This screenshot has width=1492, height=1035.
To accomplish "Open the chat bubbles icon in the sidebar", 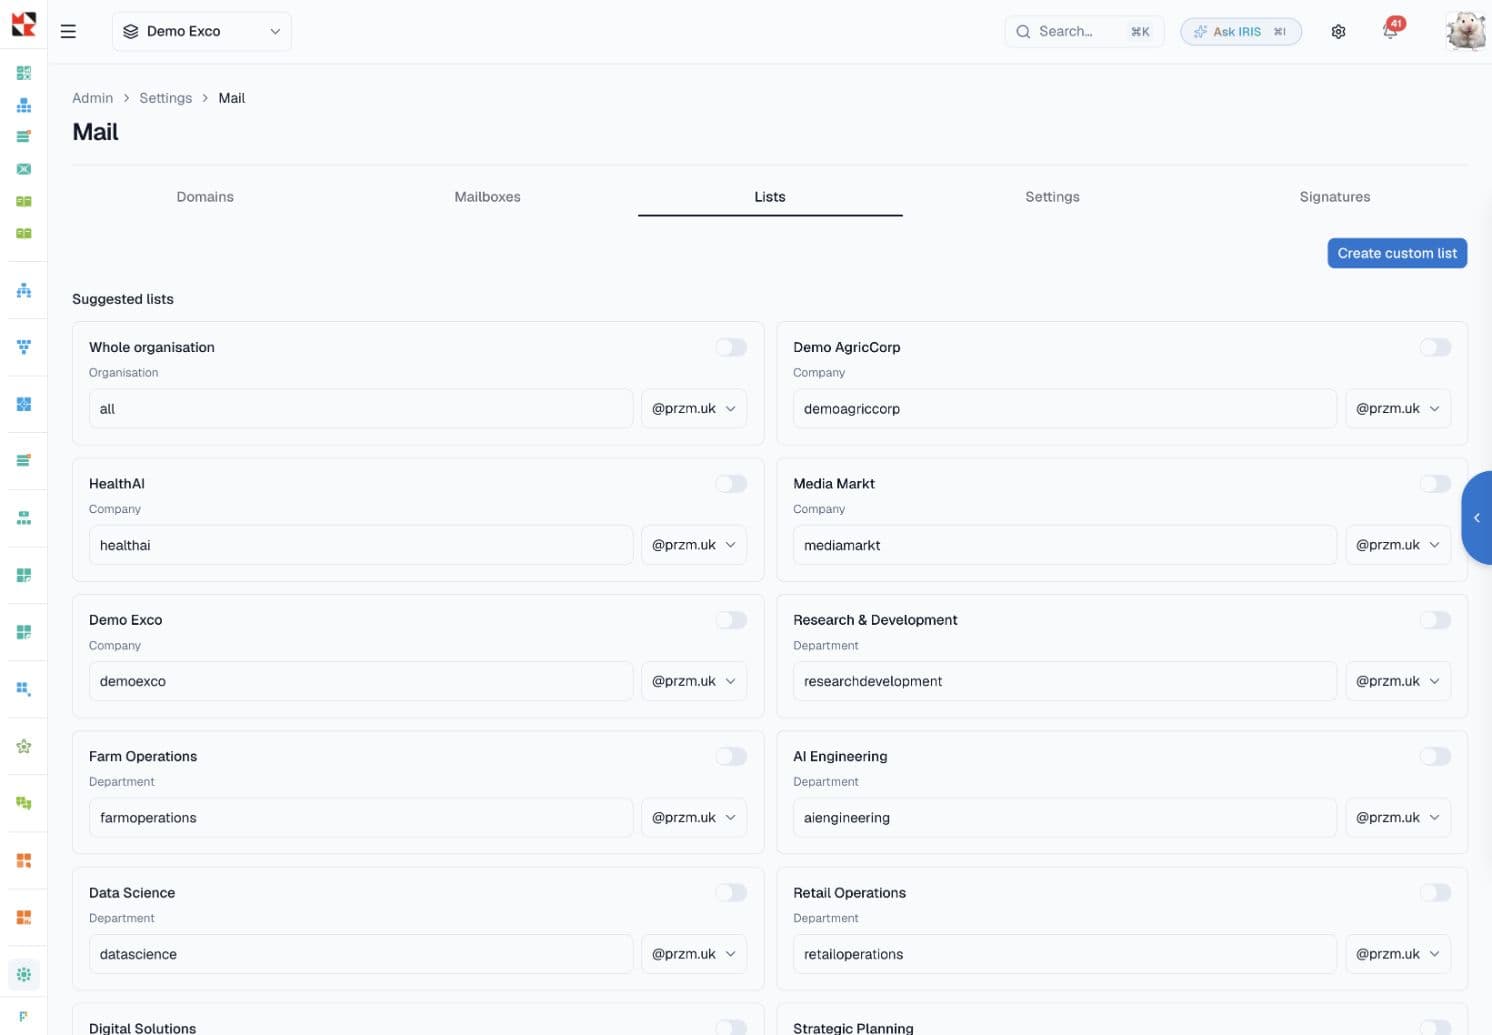I will [24, 803].
